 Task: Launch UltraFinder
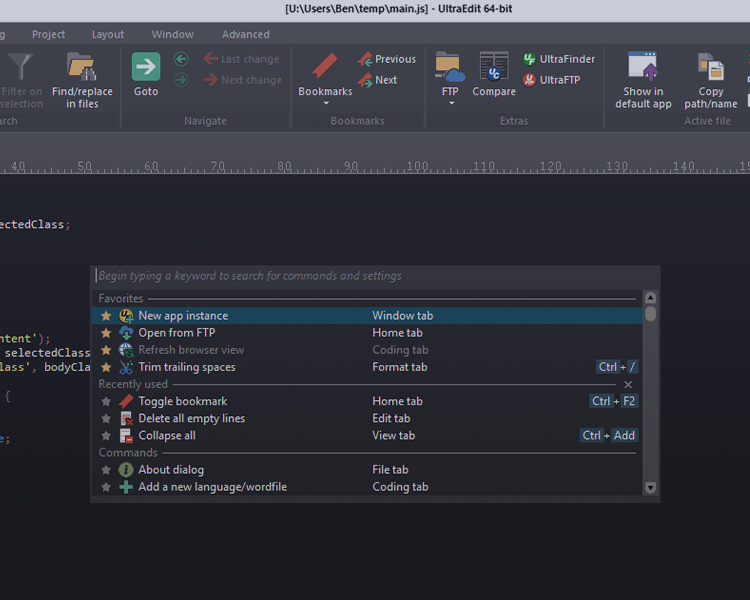pyautogui.click(x=559, y=59)
